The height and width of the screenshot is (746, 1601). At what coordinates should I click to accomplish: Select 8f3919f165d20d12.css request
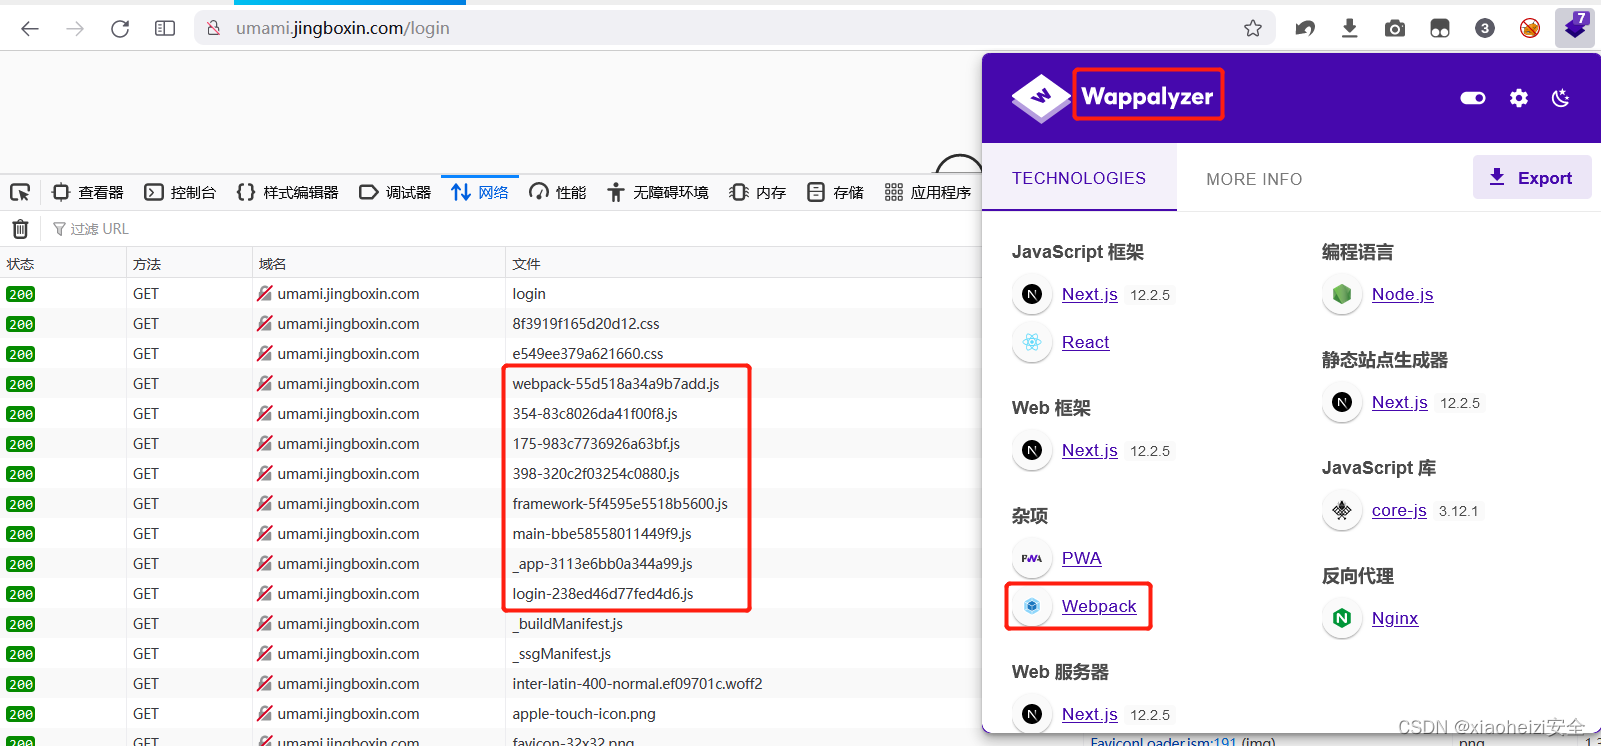(x=491, y=324)
